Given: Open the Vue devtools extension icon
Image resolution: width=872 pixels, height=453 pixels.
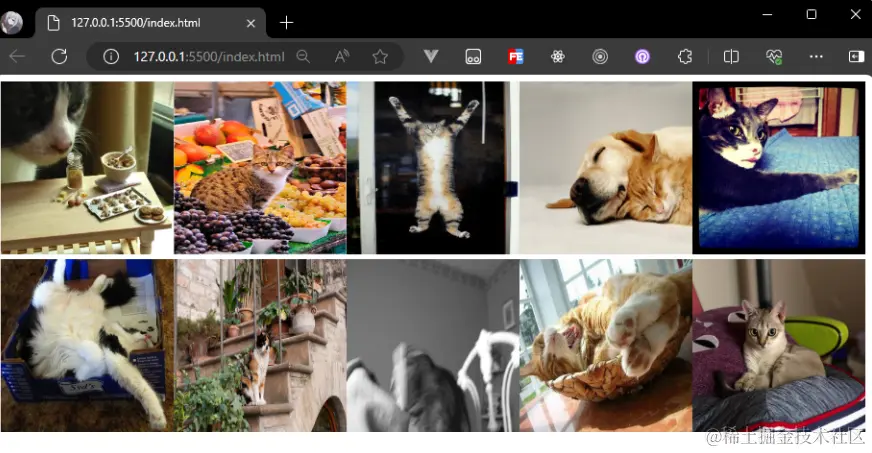Looking at the screenshot, I should click(431, 56).
